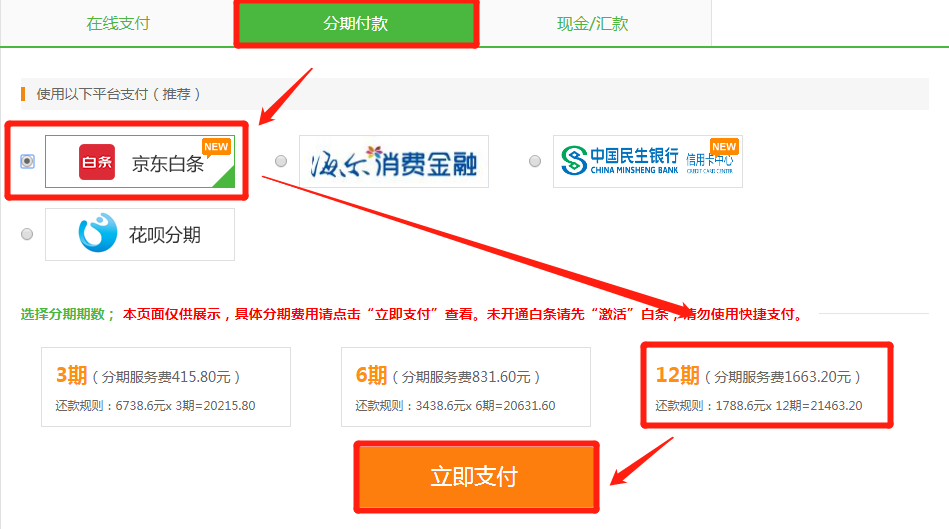Select the 中国民生银行 radio button
Viewport: 949px width, 529px height.
point(535,161)
